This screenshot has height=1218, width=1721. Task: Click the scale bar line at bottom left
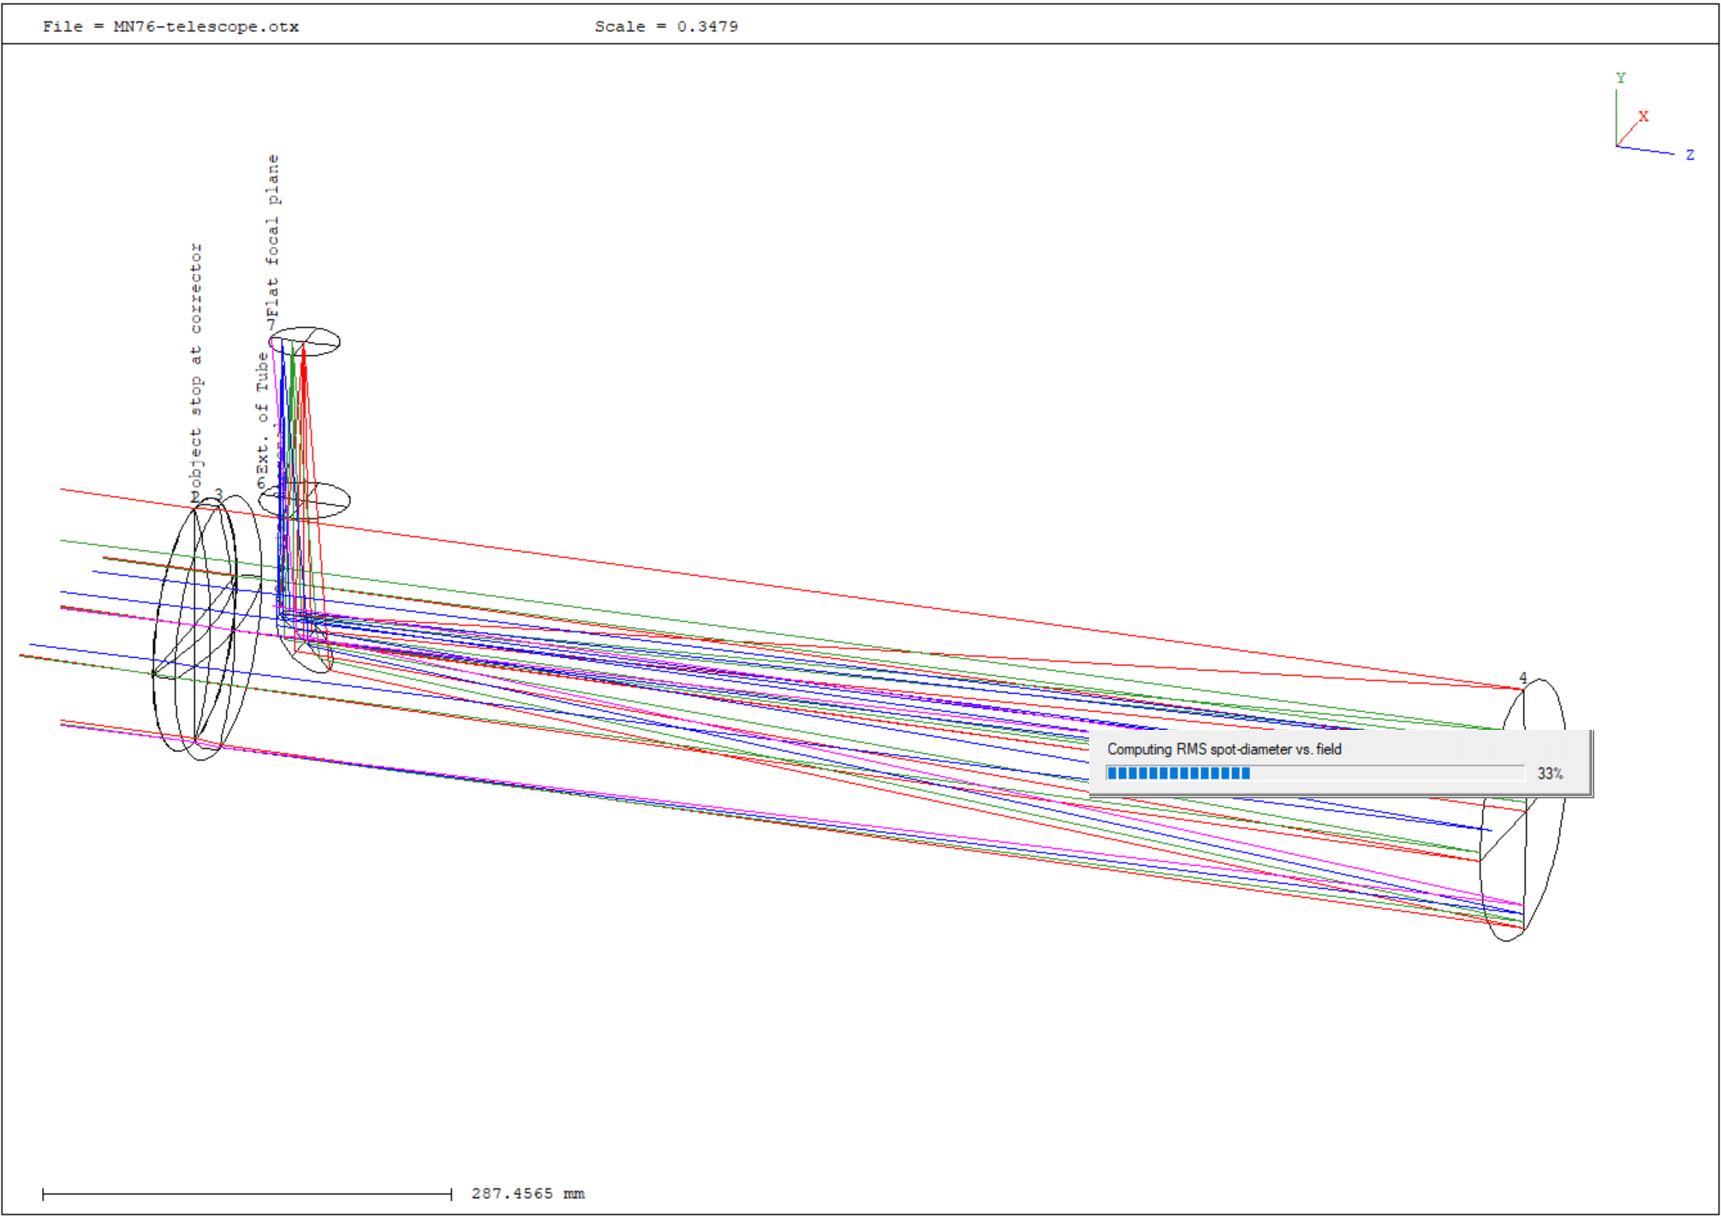tap(247, 1194)
